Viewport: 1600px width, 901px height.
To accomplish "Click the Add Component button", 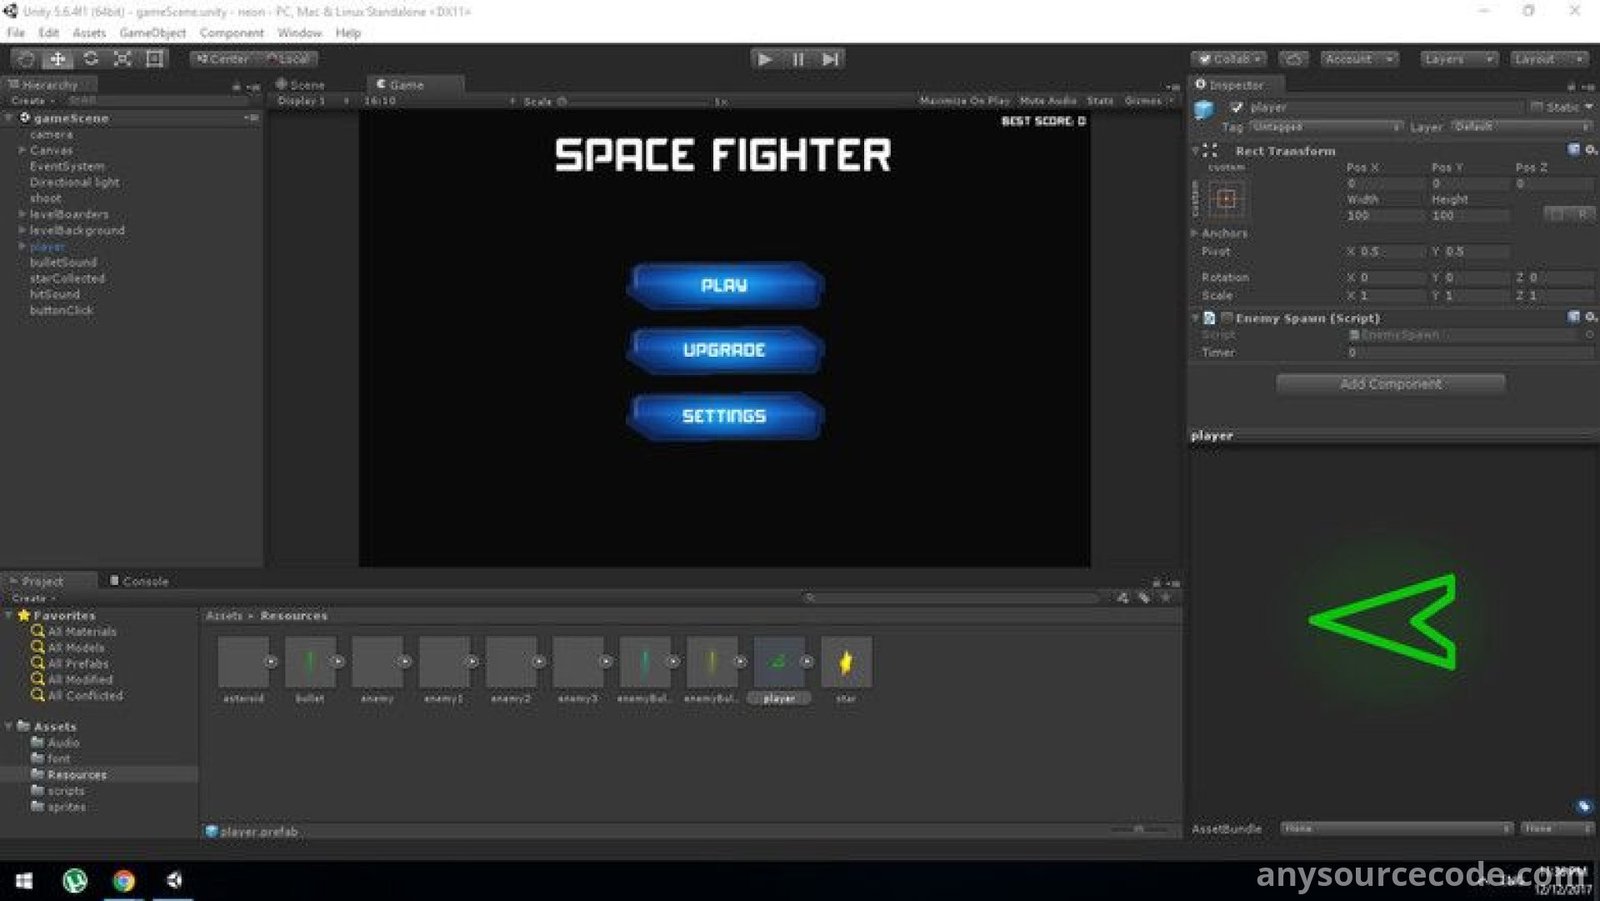I will click(1390, 384).
